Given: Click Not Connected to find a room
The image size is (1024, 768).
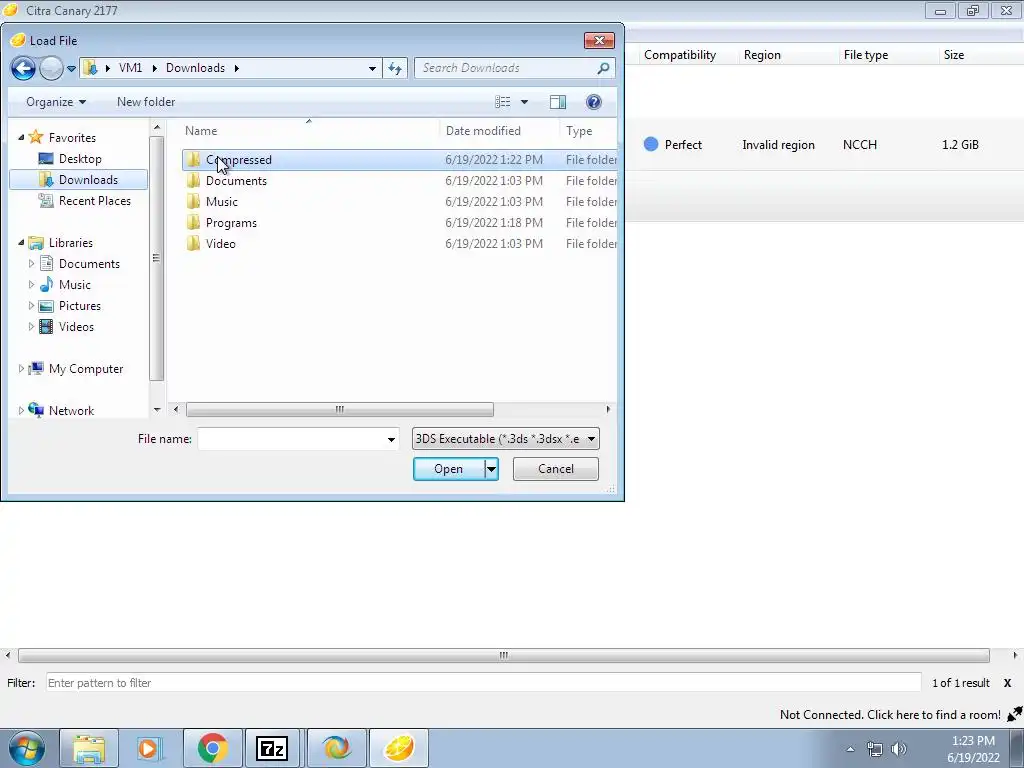Looking at the screenshot, I should tap(890, 714).
